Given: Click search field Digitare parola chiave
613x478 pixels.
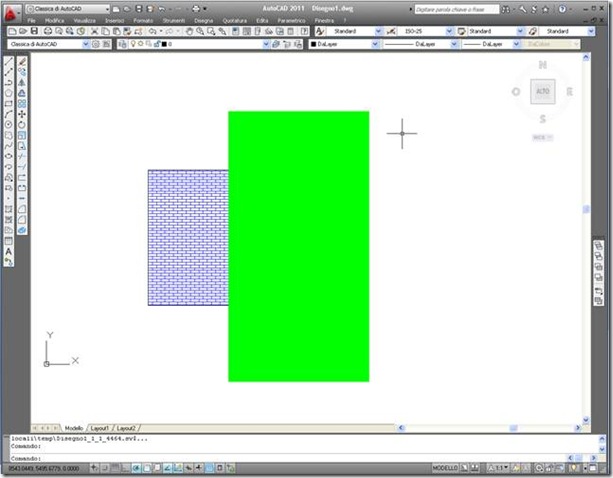Looking at the screenshot, I should tap(456, 9).
